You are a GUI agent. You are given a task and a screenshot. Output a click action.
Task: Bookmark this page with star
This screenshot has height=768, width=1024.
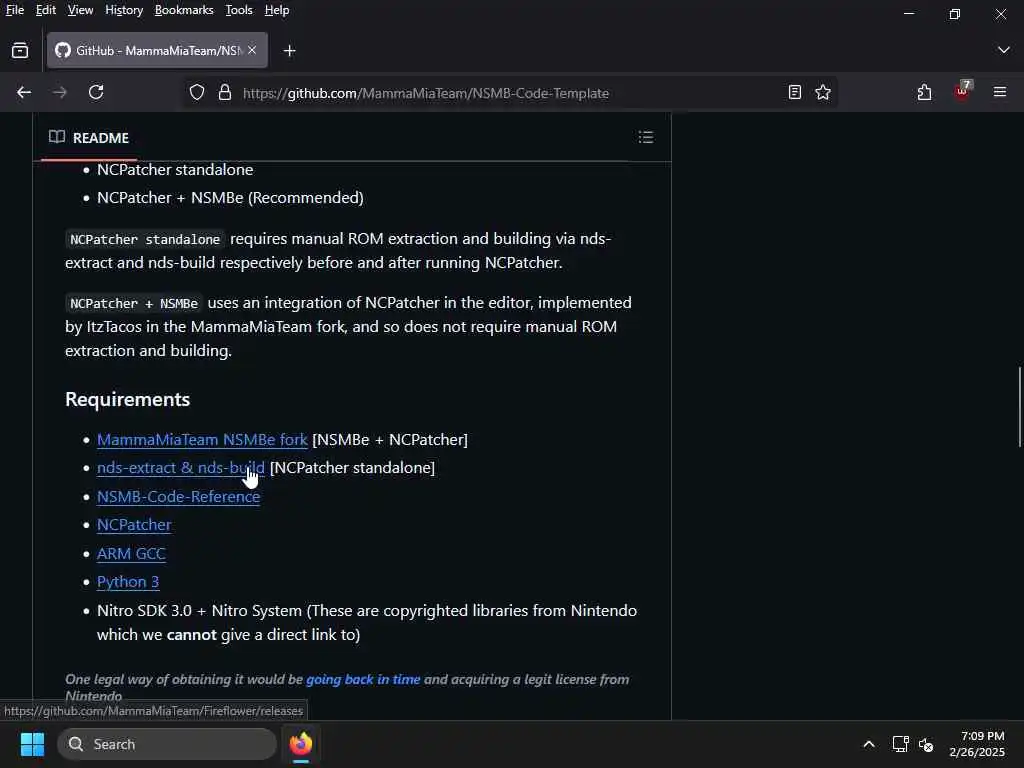pyautogui.click(x=823, y=92)
